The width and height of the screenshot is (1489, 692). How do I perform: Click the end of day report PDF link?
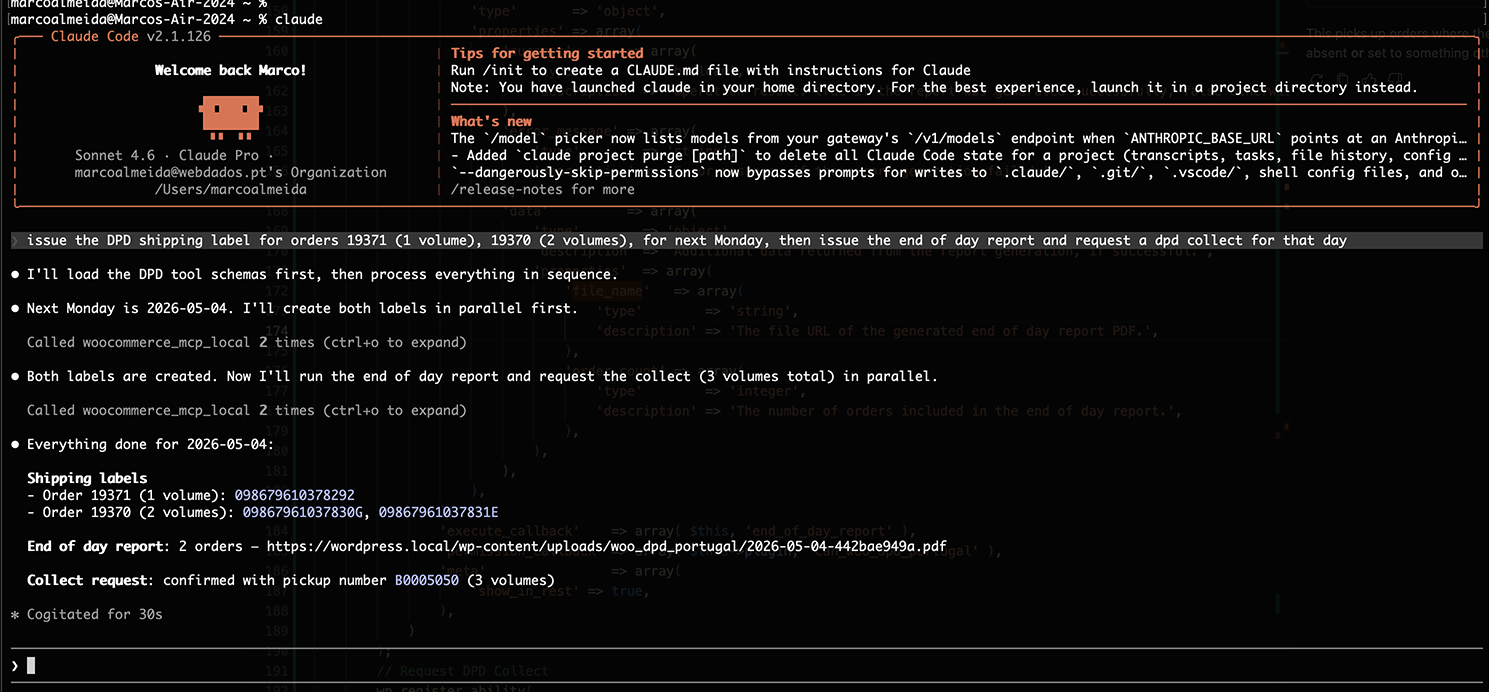click(x=606, y=546)
